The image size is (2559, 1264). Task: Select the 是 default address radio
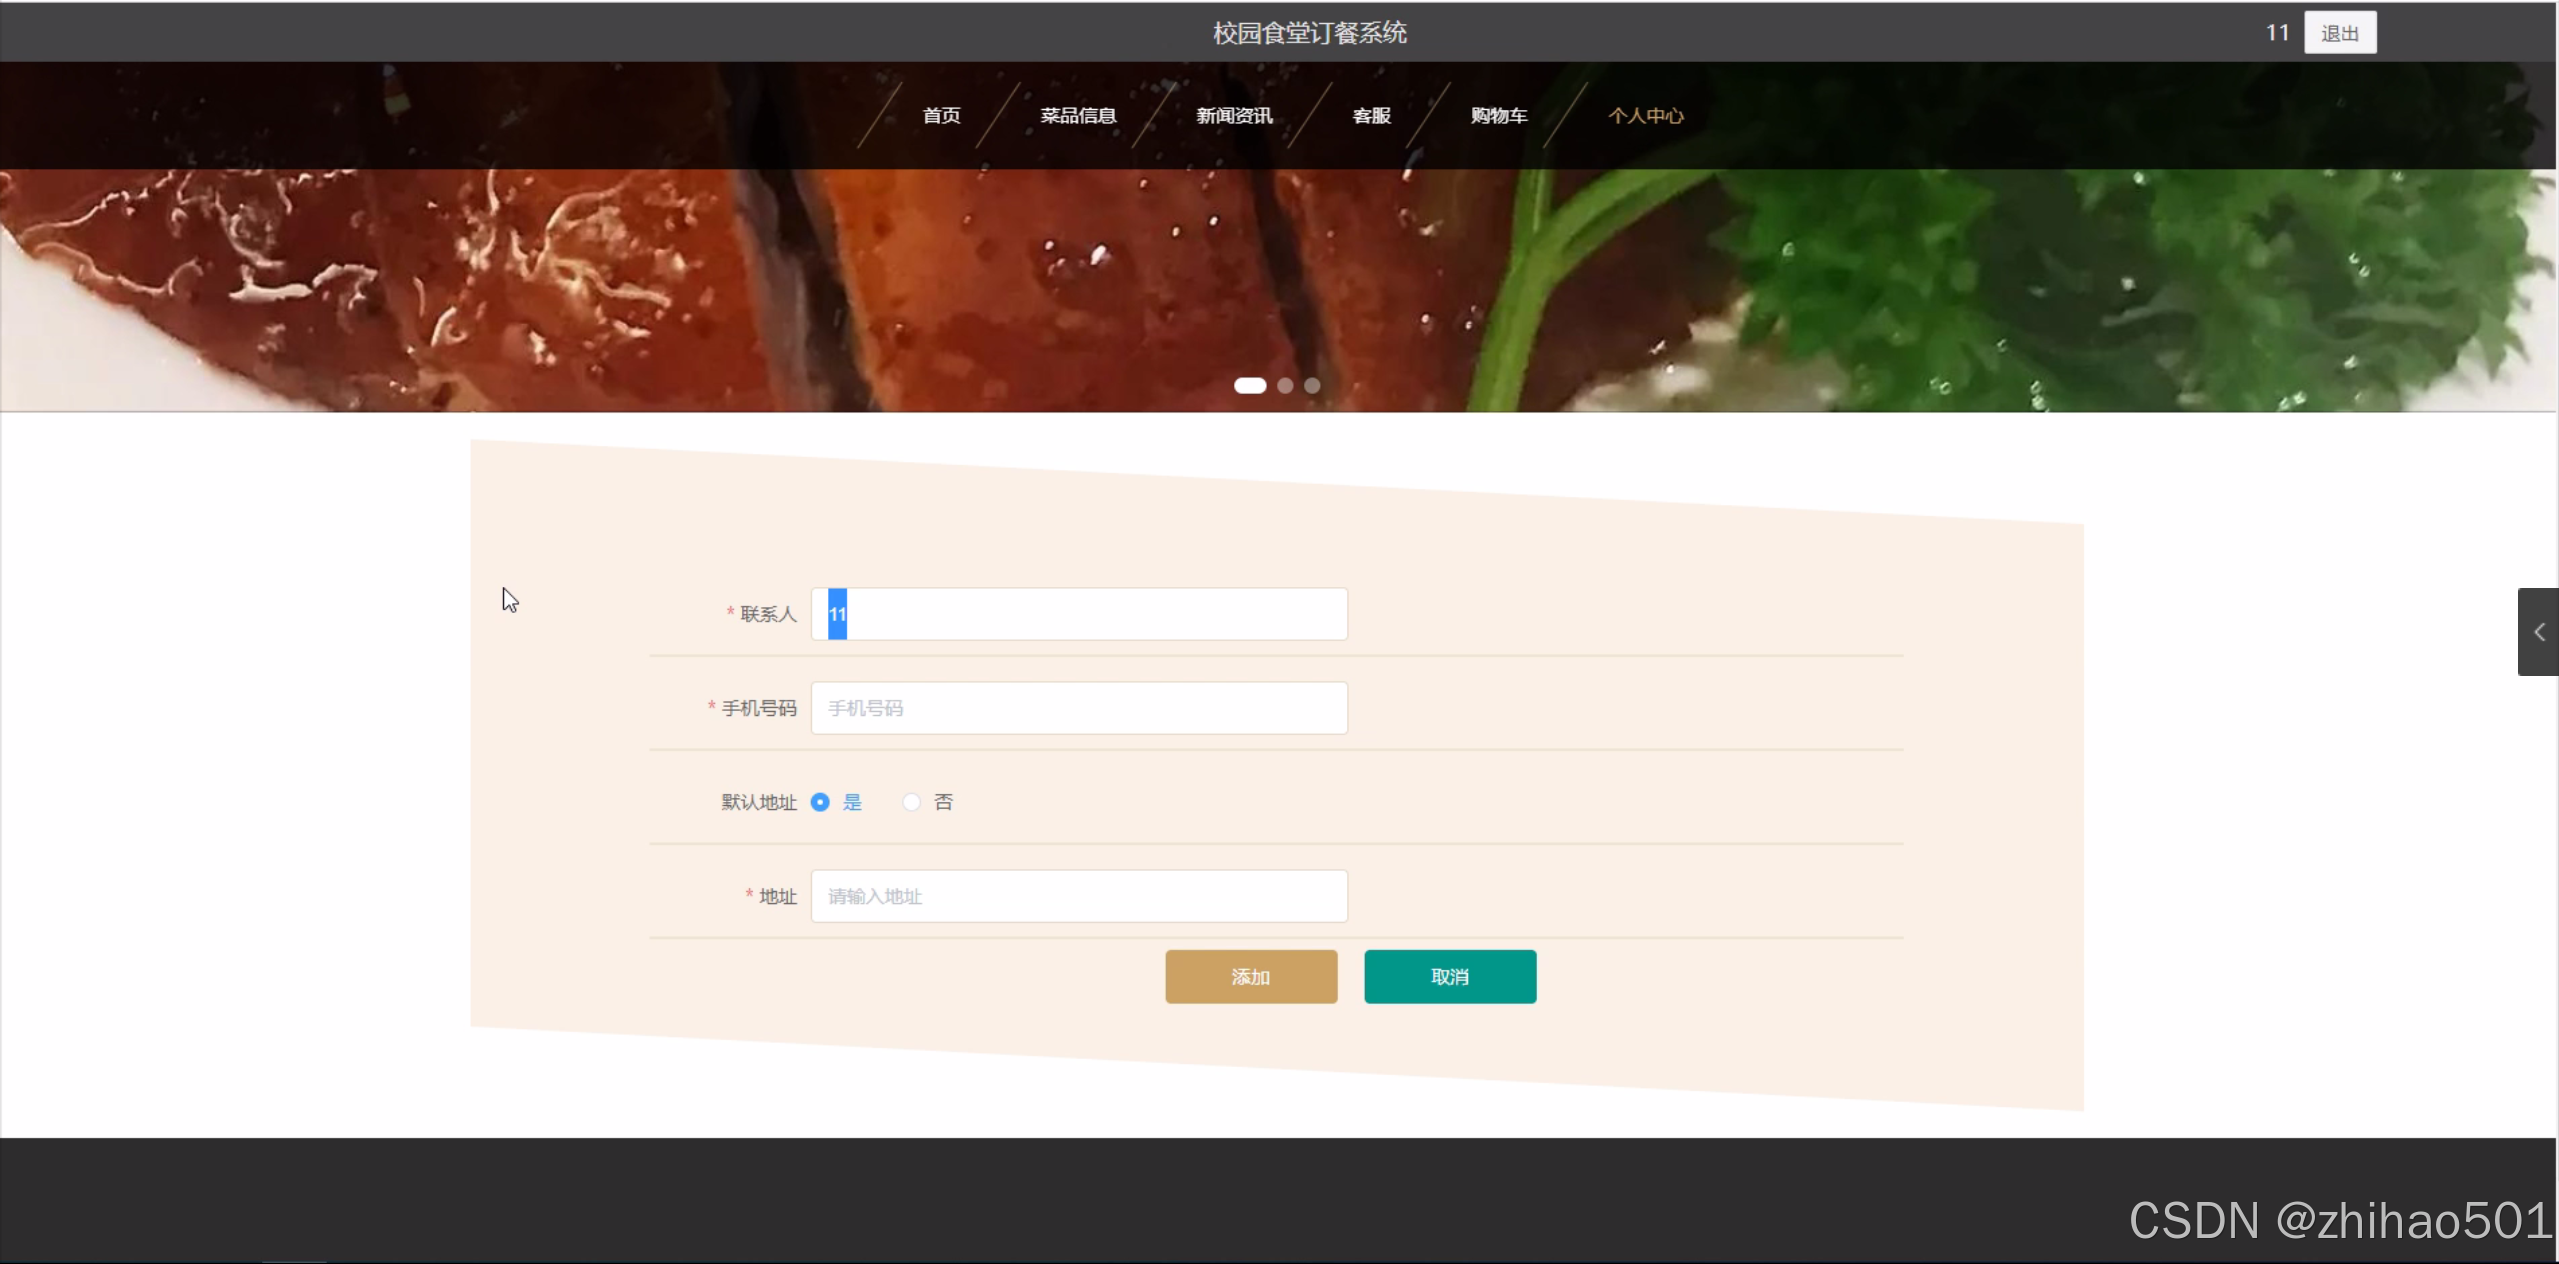[x=820, y=802]
